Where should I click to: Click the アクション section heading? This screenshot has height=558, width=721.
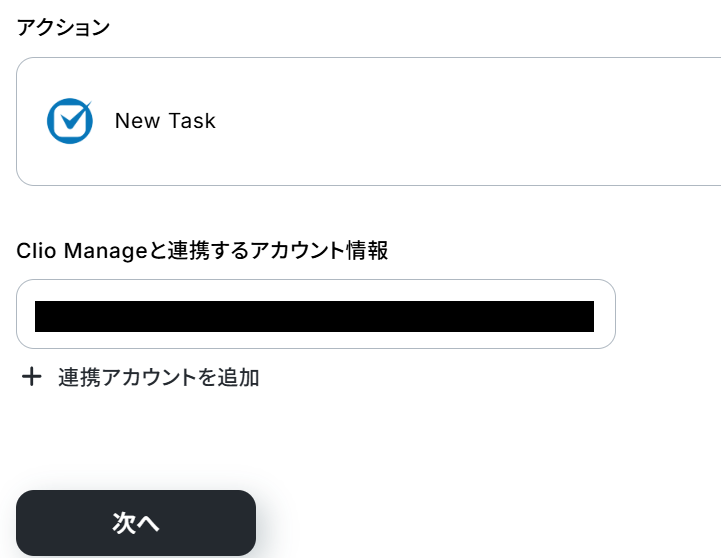63,27
